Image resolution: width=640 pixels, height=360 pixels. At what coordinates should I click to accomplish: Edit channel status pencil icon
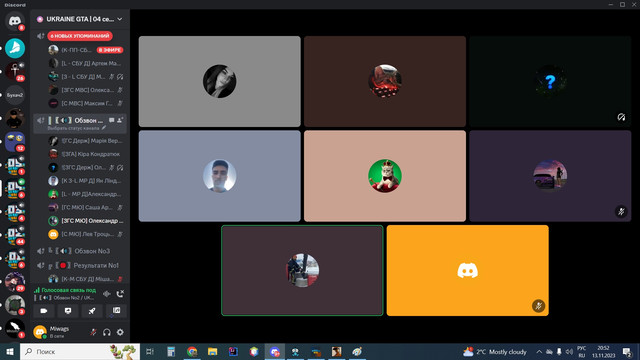click(x=104, y=128)
